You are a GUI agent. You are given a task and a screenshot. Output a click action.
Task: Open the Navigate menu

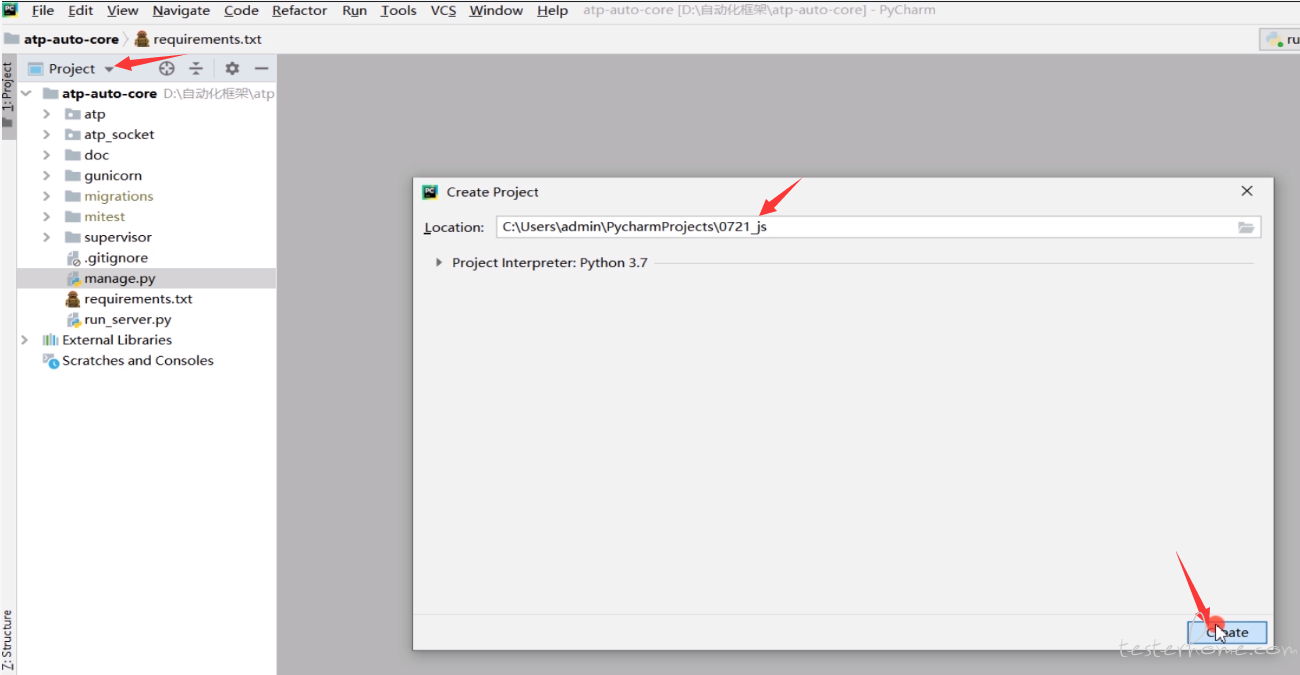(x=181, y=10)
